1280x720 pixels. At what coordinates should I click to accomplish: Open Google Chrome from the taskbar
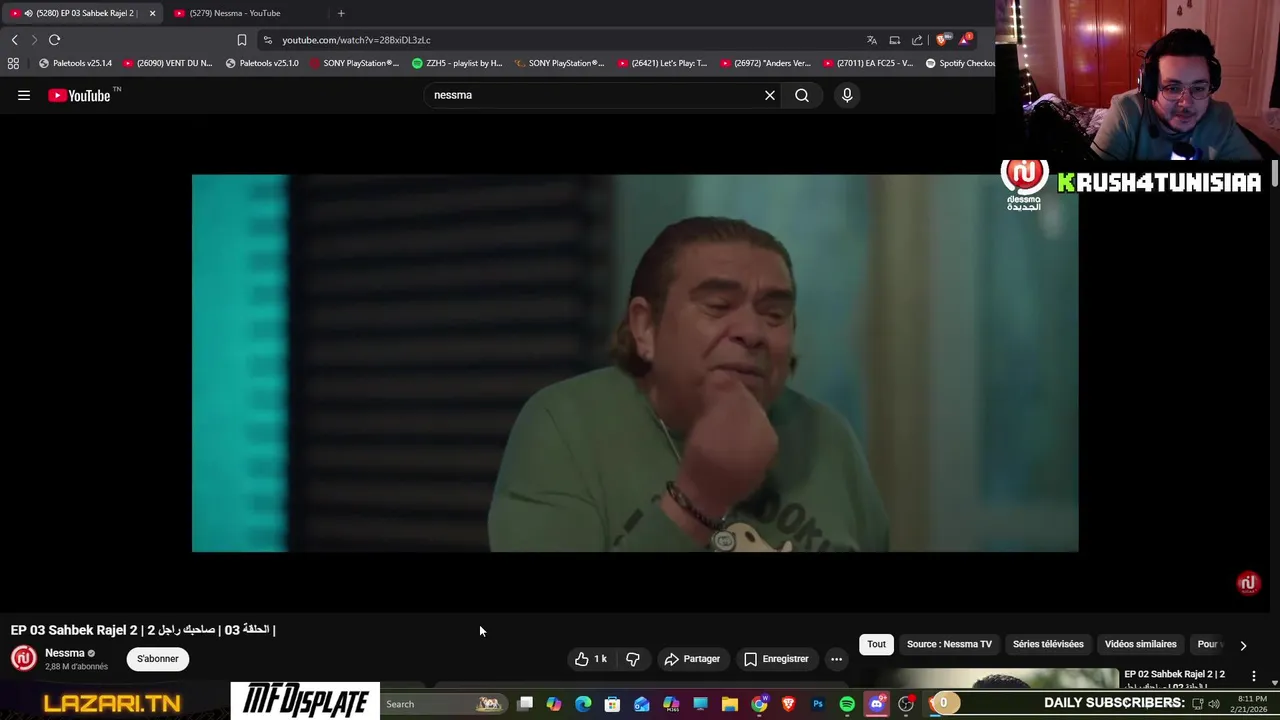tap(759, 704)
